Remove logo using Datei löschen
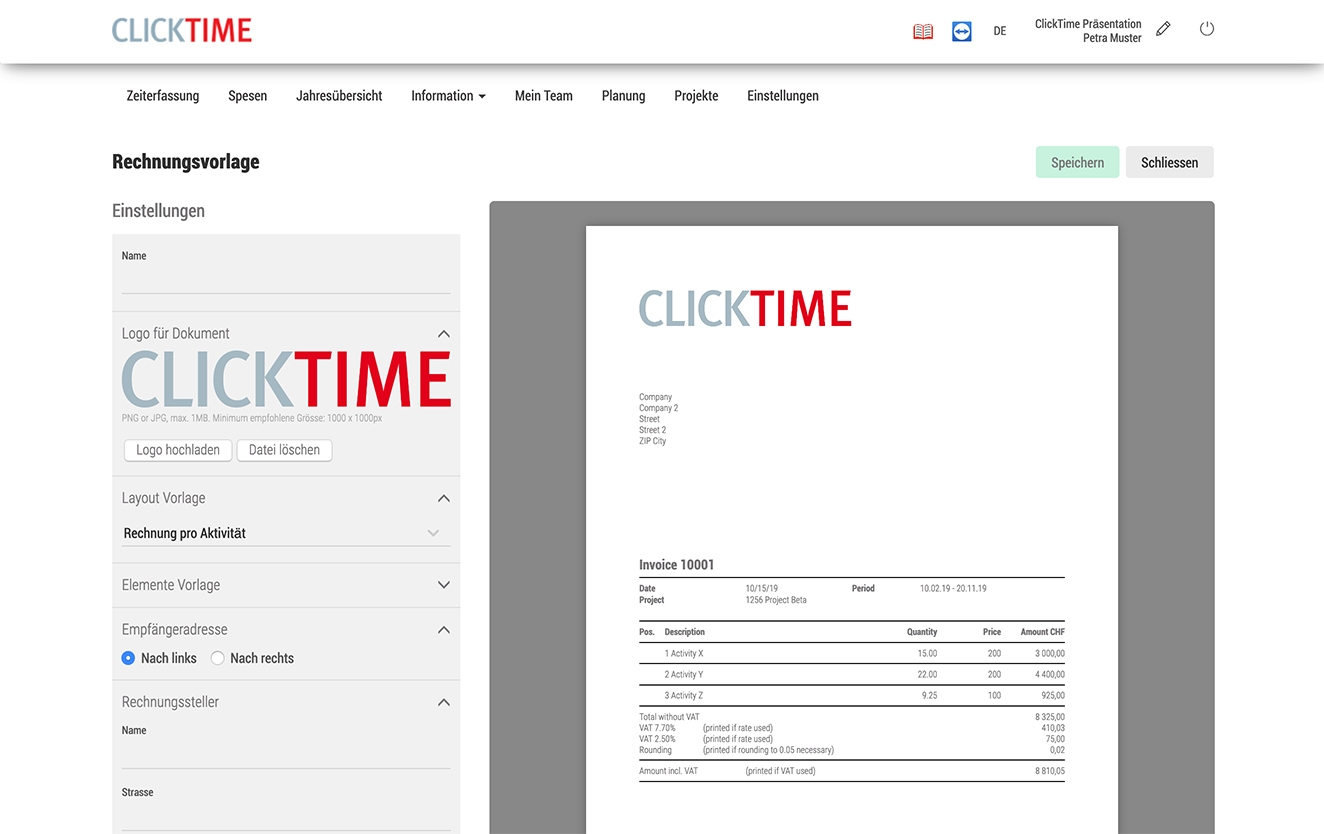The width and height of the screenshot is (1324, 834). tap(284, 450)
